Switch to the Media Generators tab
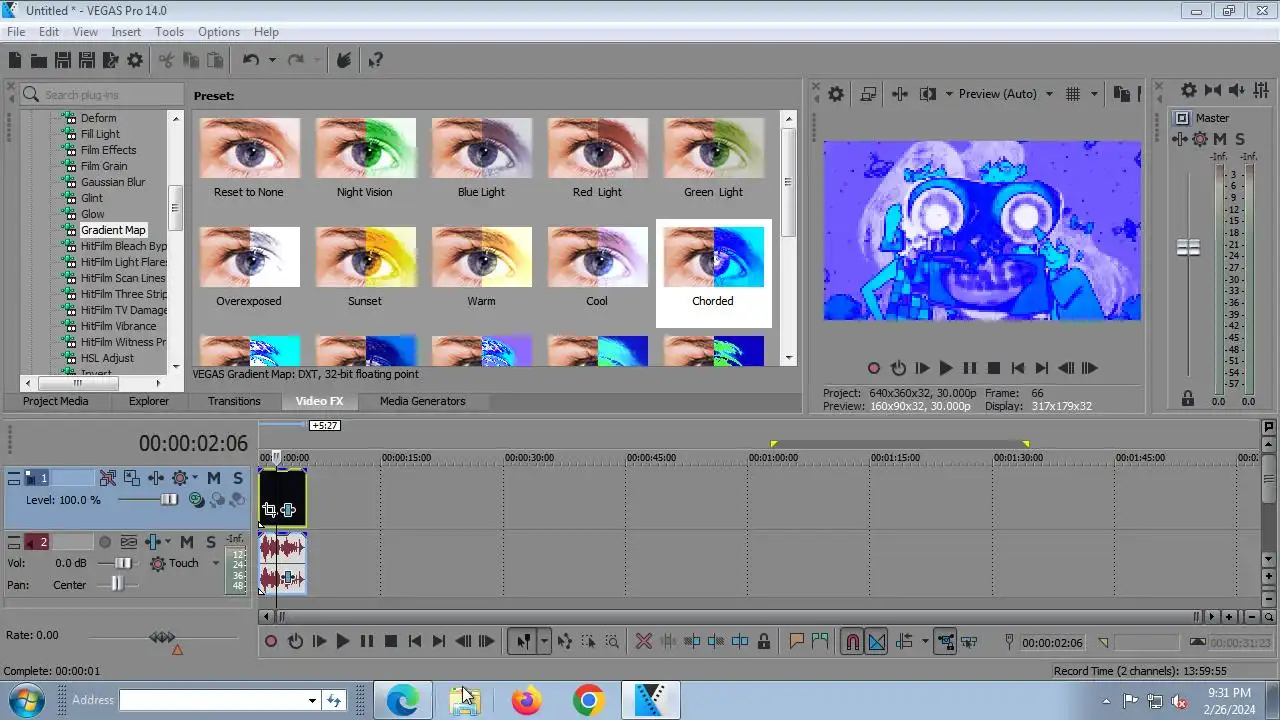Screen dimensions: 1280x720 point(422,401)
